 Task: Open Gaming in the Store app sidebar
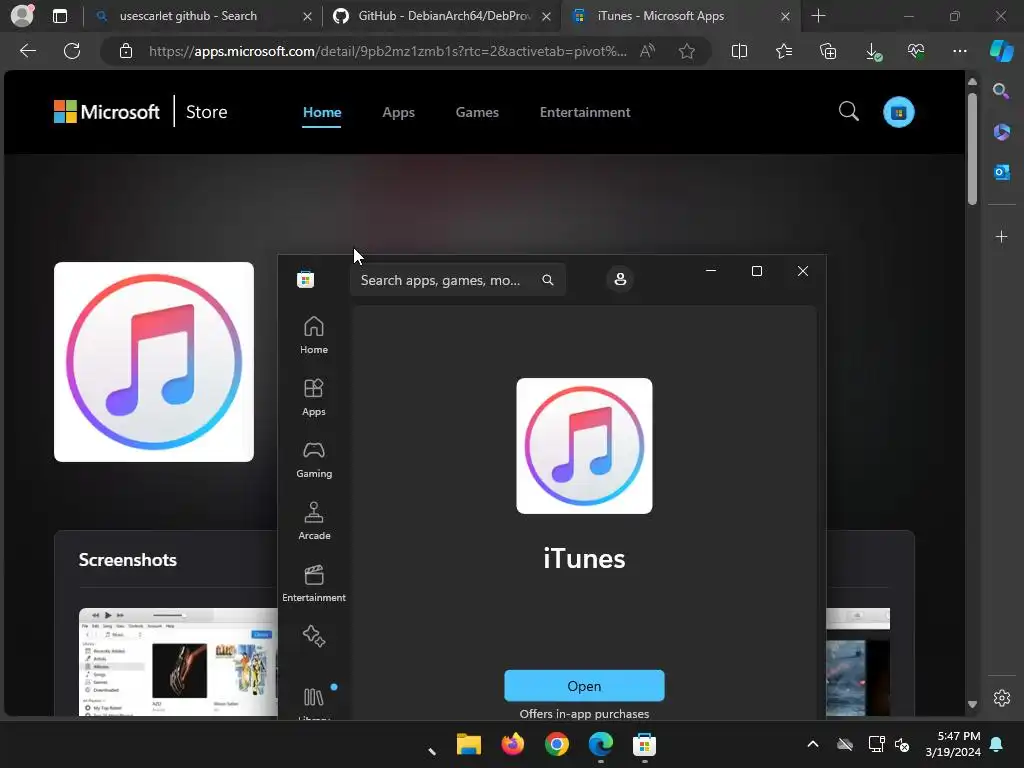313,459
